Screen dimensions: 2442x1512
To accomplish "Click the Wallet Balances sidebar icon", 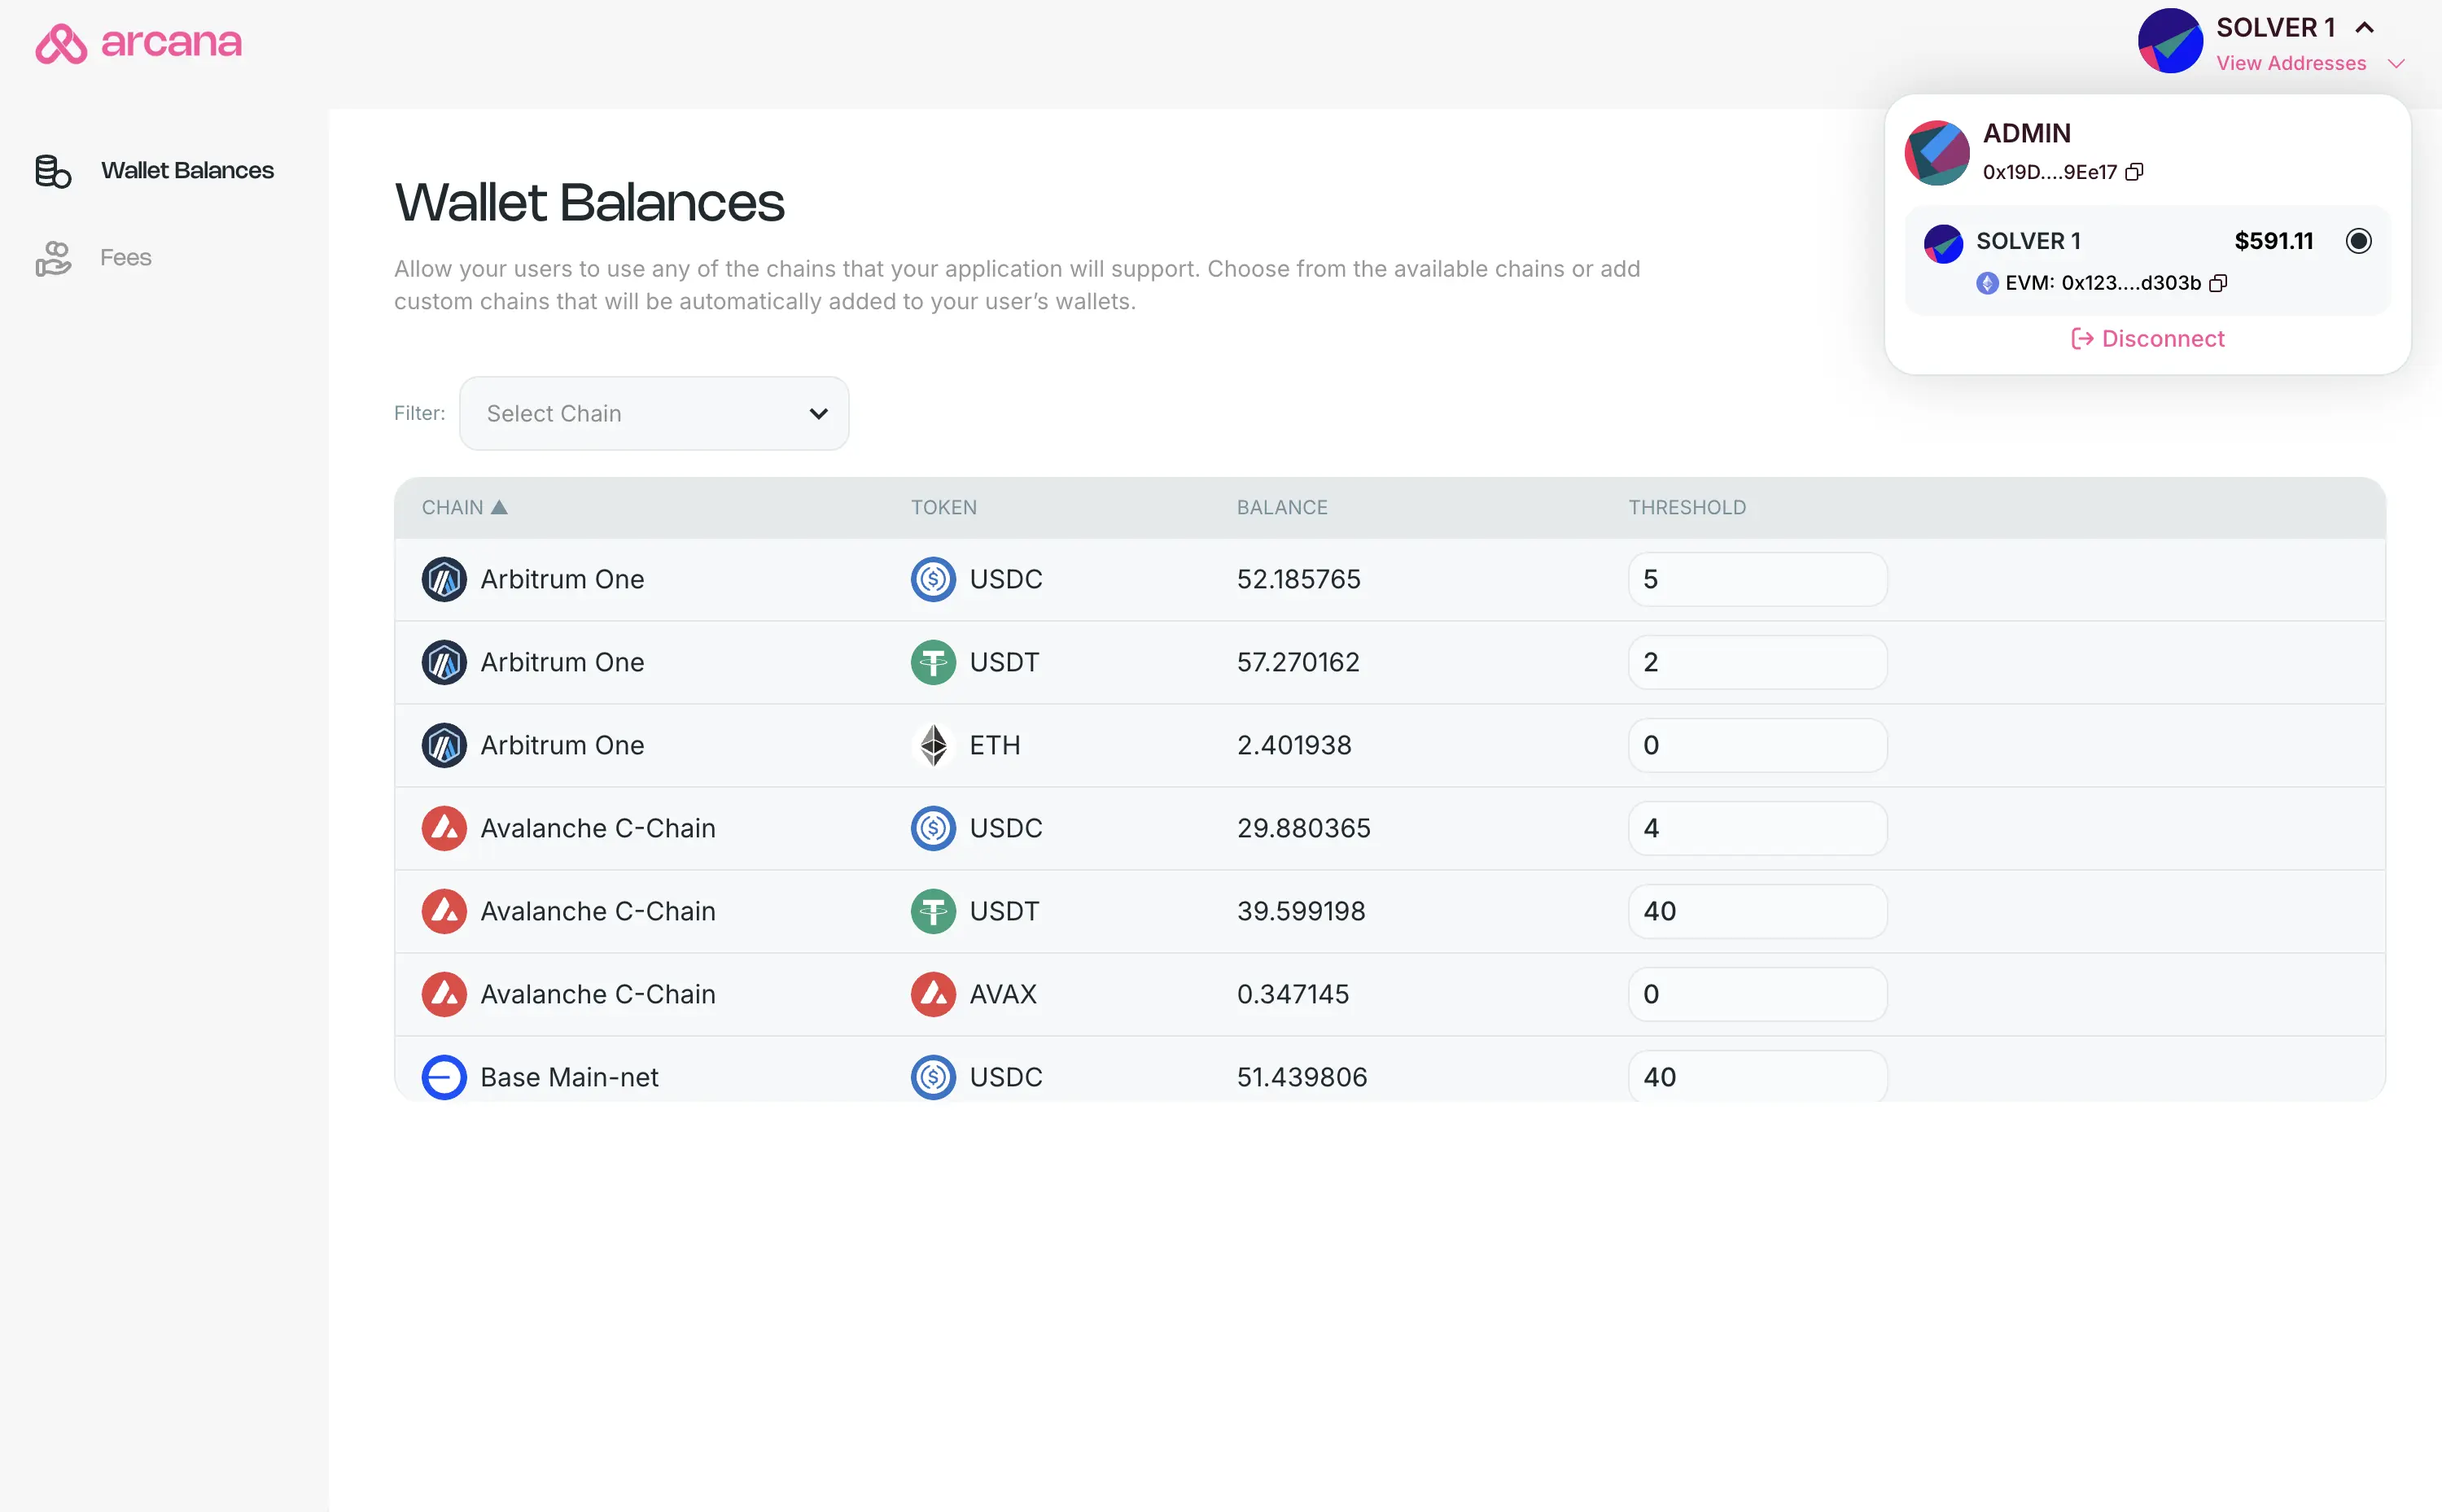I will 53,171.
